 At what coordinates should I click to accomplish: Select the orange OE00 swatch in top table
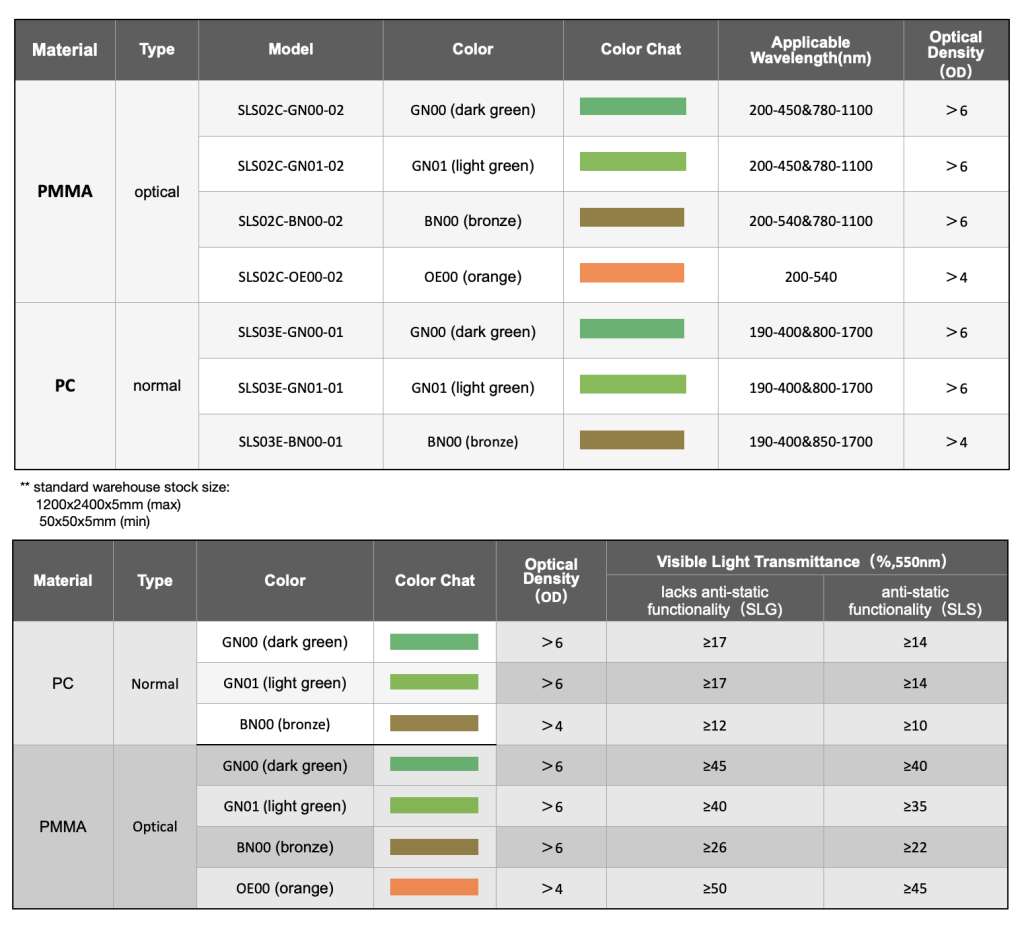[632, 272]
